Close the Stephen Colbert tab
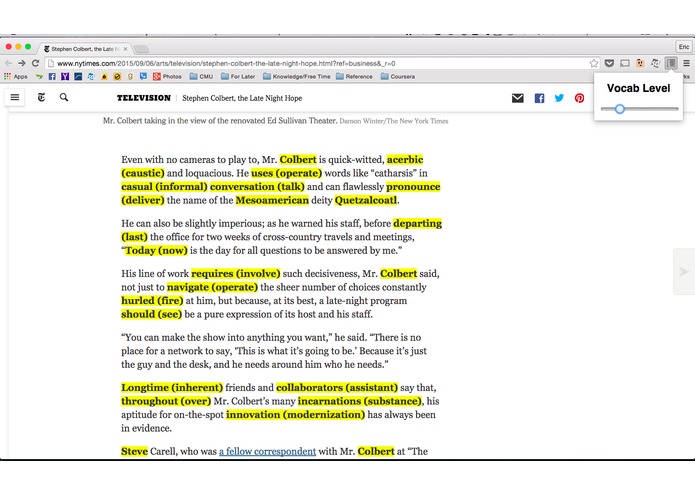 [125, 49]
